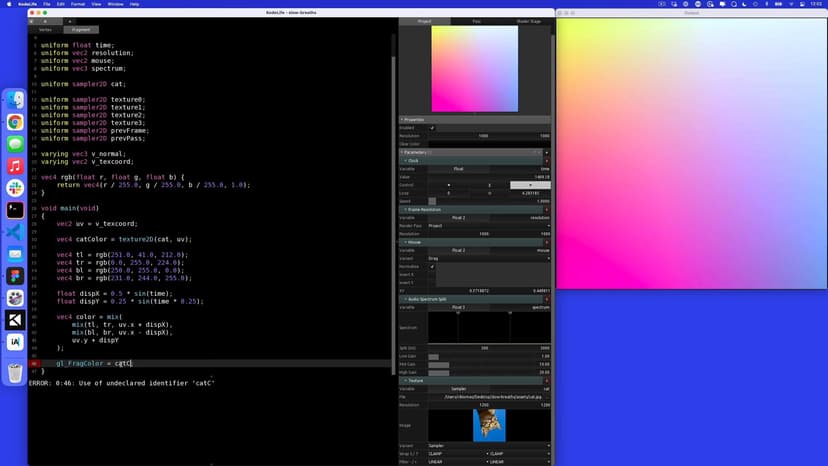
Task: Switch to the Vertex shader tab
Action: 45,30
